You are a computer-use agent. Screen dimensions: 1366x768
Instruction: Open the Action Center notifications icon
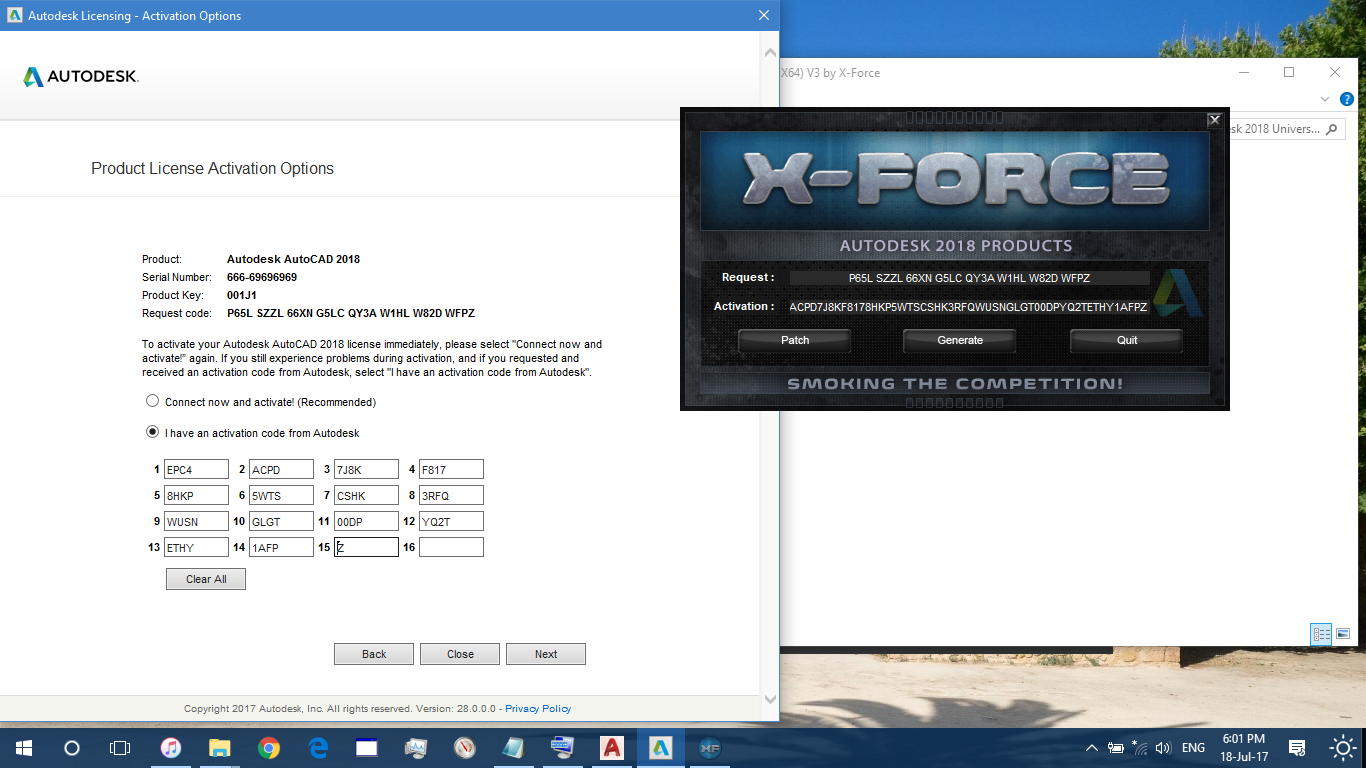pyautogui.click(x=1297, y=748)
